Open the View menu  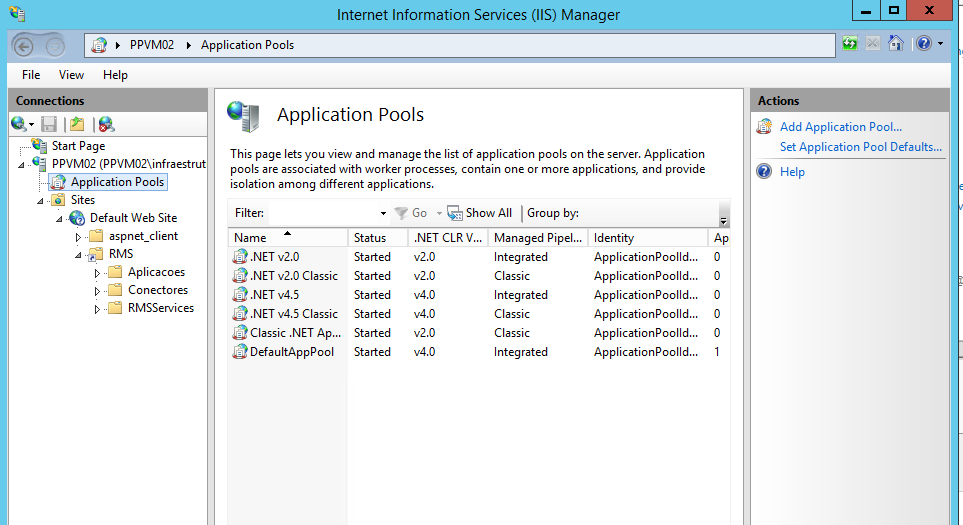pyautogui.click(x=71, y=75)
